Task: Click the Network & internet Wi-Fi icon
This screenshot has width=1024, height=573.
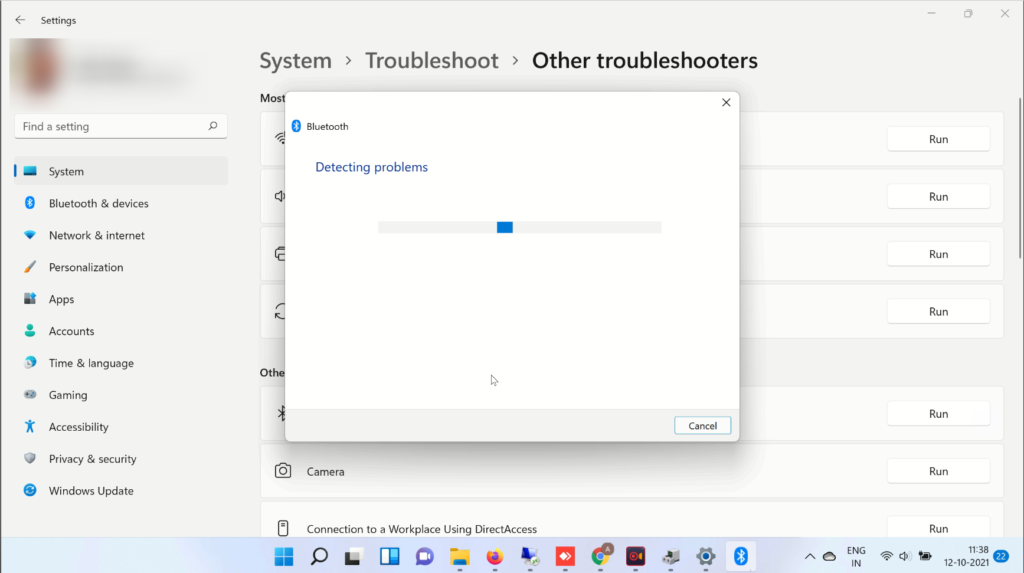Action: pyautogui.click(x=30, y=235)
